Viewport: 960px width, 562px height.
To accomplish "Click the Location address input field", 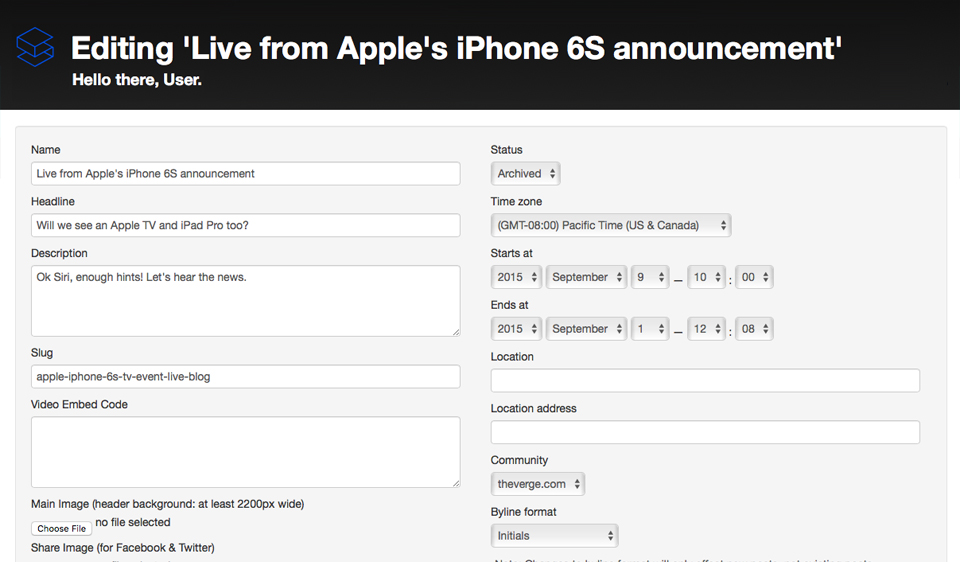I will pos(704,432).
